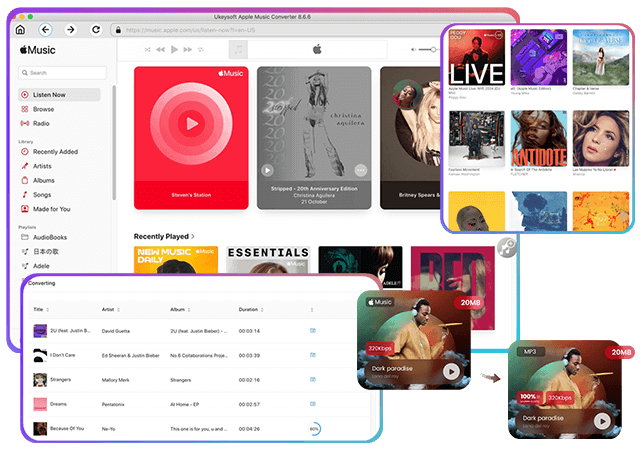This screenshot has height=450, width=640.
Task: Toggle repeat mode
Action: pos(201,49)
